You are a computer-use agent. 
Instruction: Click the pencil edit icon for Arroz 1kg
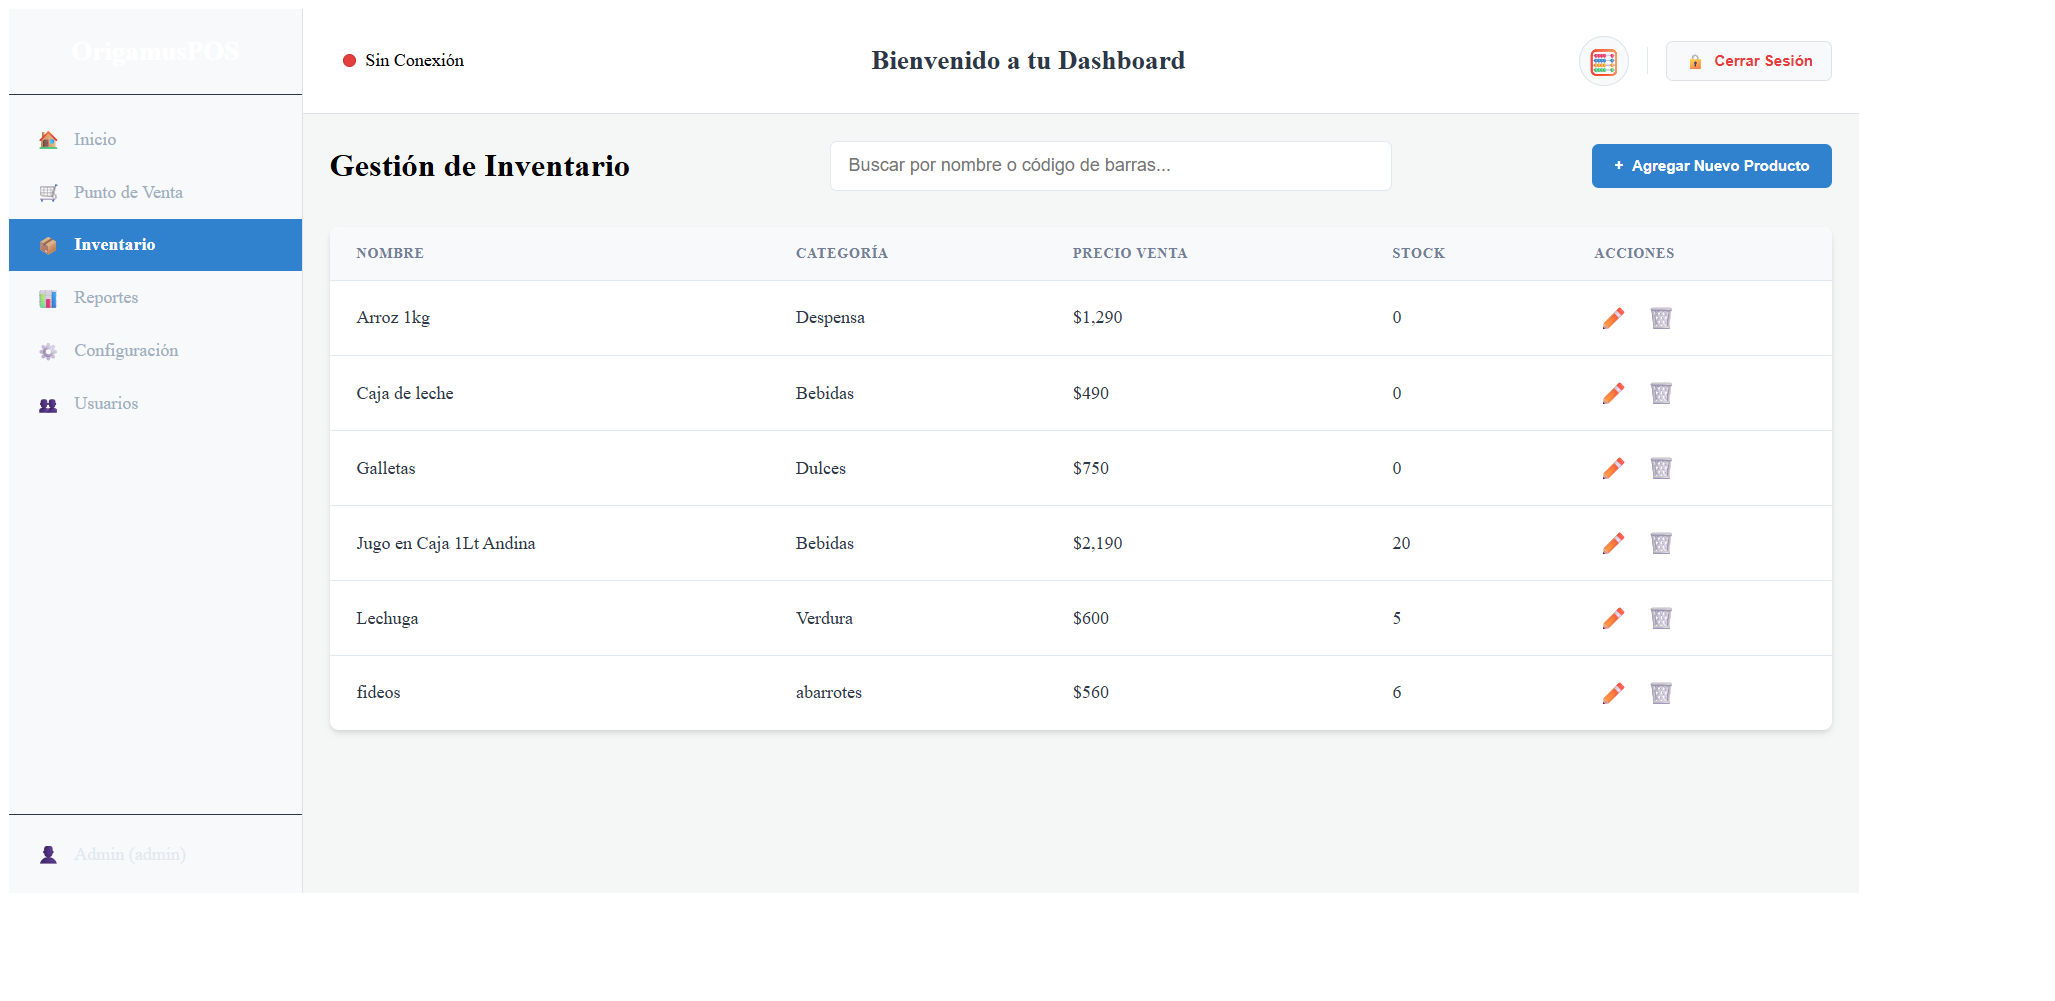(1613, 318)
